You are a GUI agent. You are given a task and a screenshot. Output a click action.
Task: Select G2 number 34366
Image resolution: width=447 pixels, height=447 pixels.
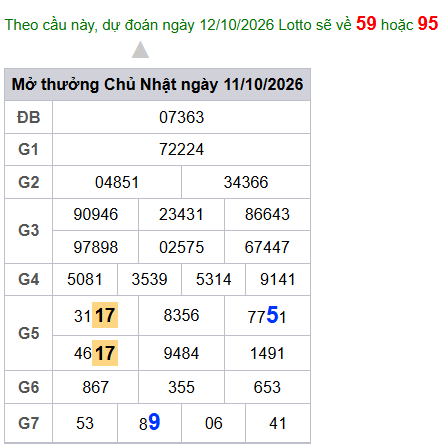(246, 182)
